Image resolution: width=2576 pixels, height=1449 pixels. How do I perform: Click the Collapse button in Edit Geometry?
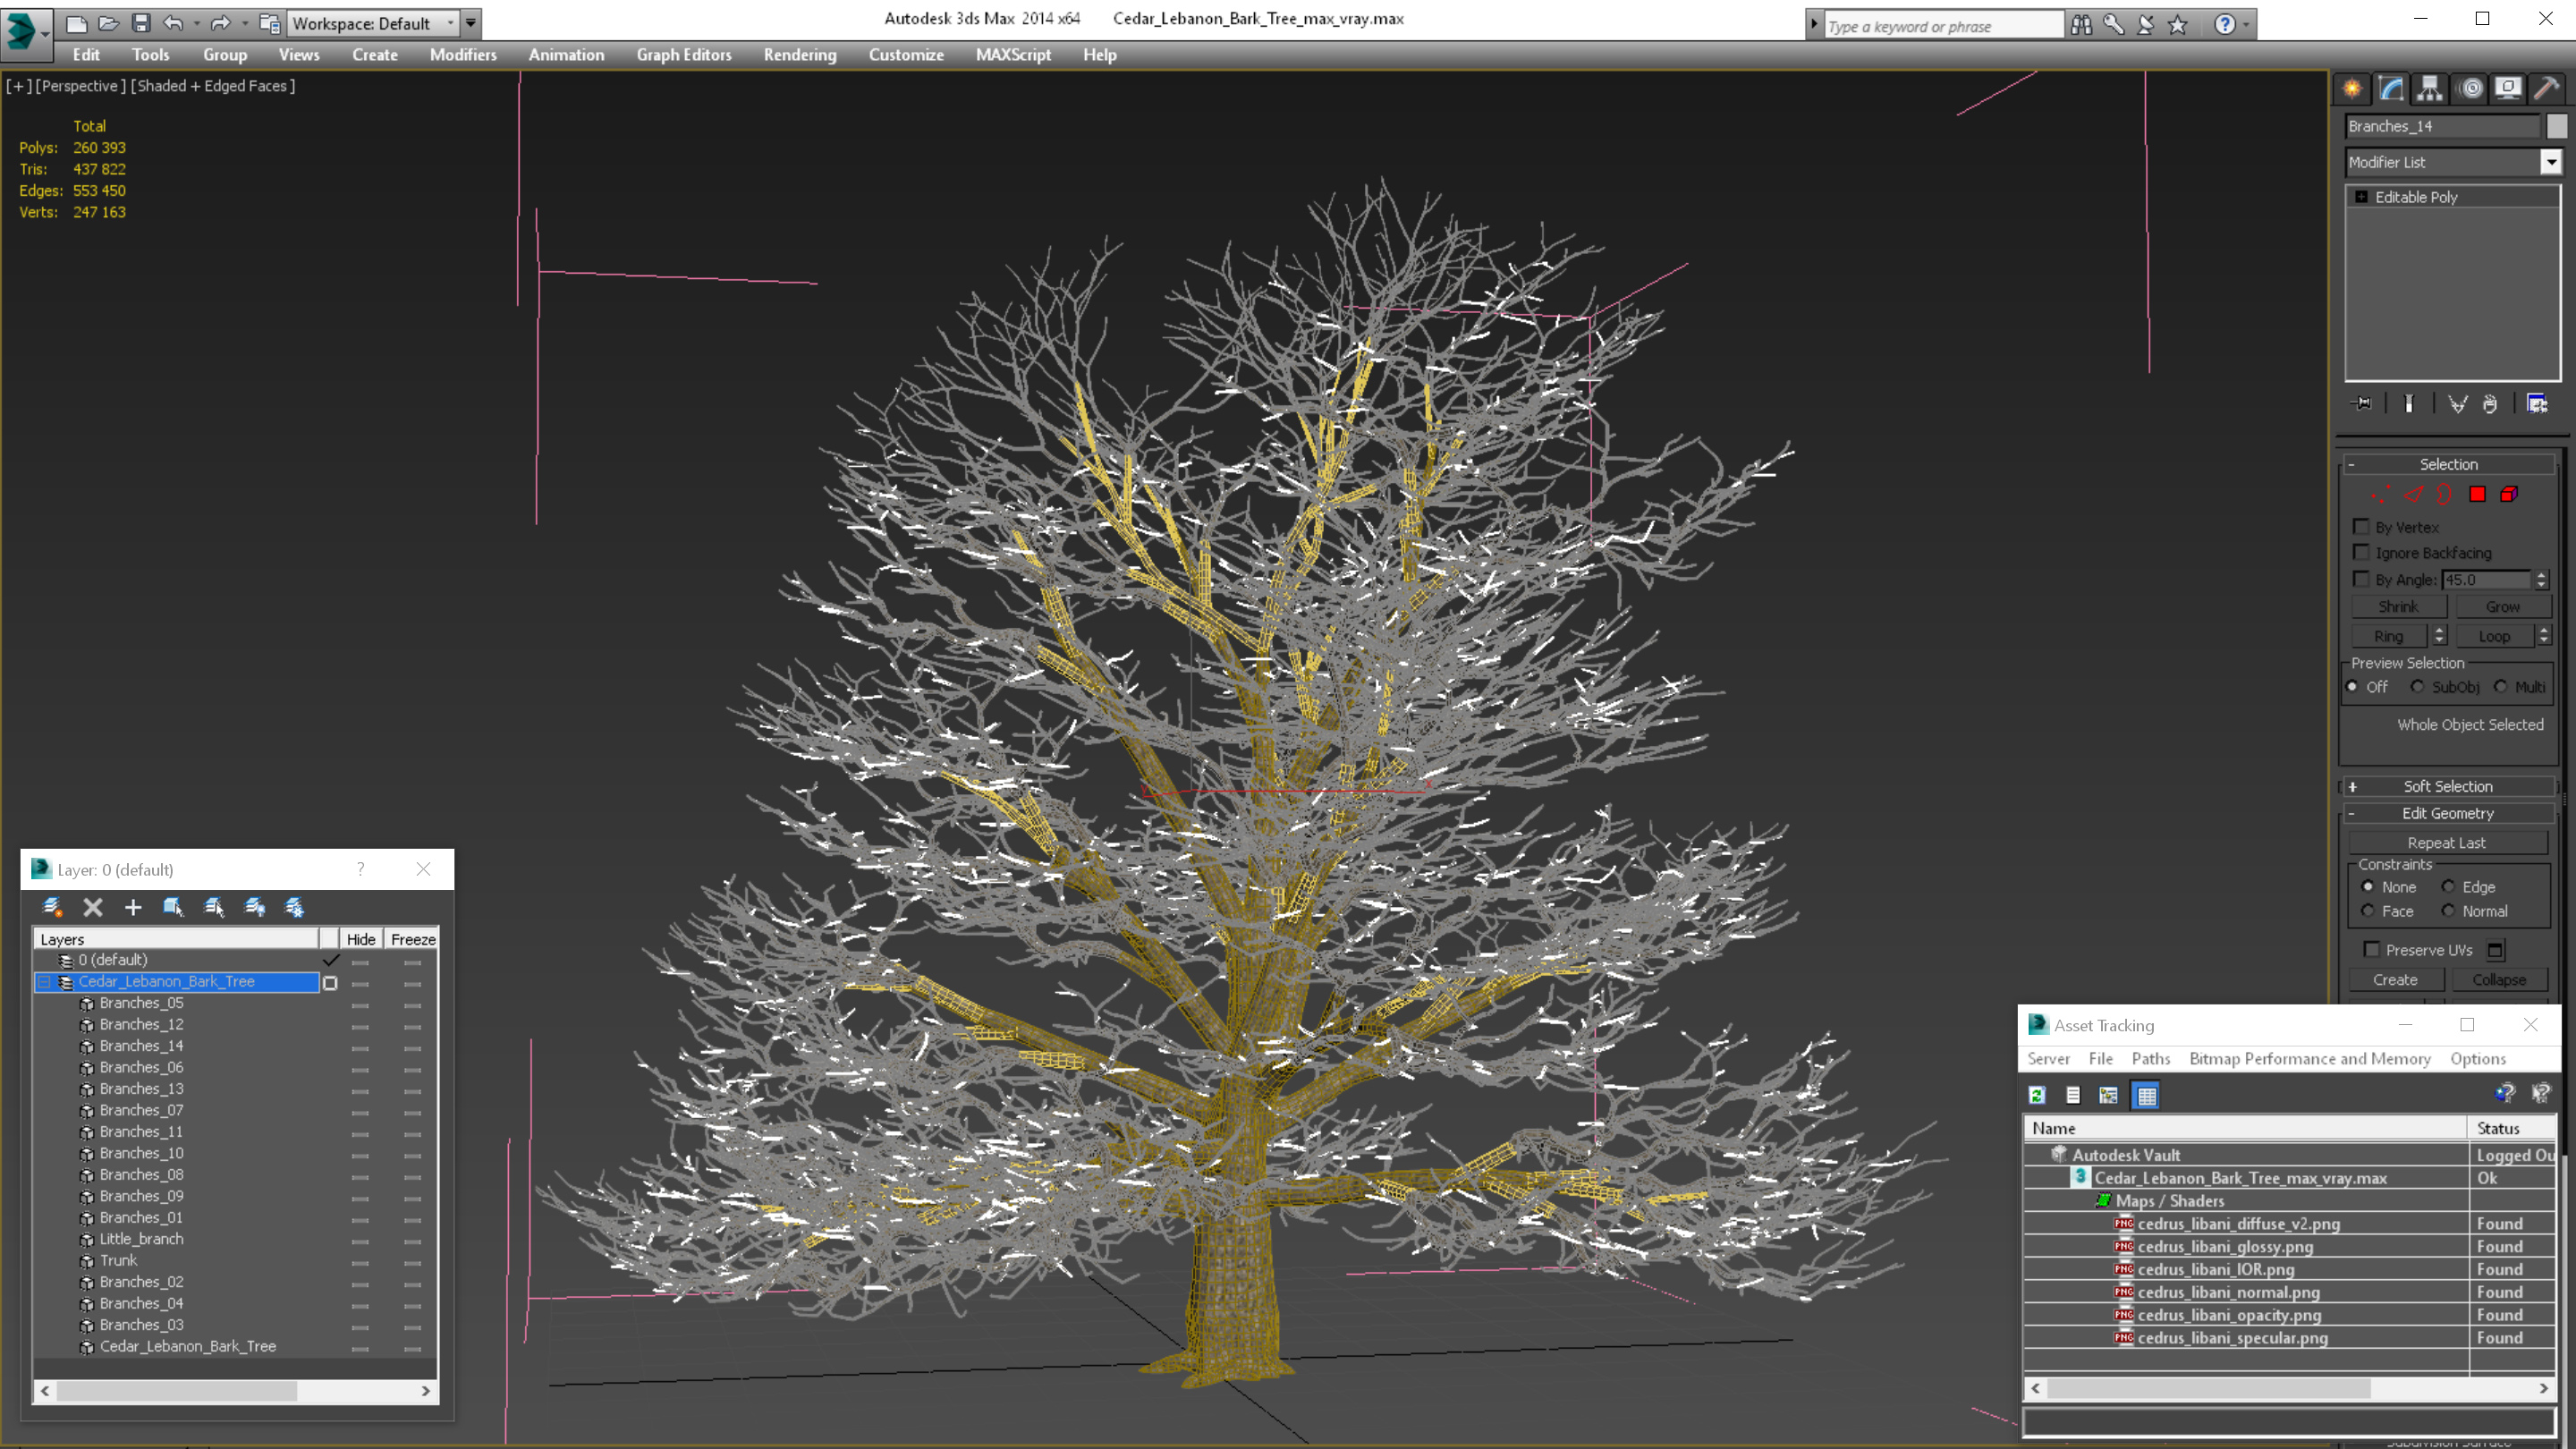[2499, 980]
